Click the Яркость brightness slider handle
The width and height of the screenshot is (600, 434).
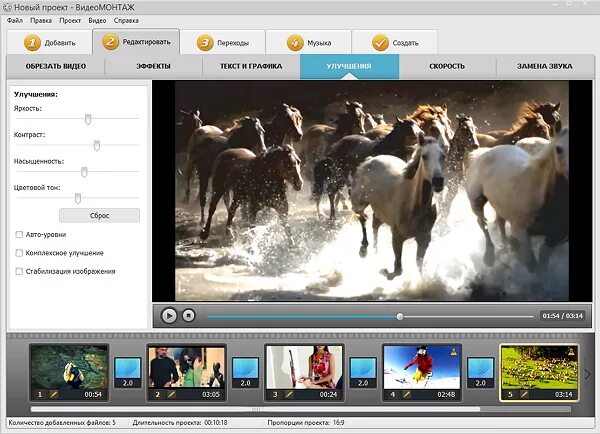tap(88, 119)
